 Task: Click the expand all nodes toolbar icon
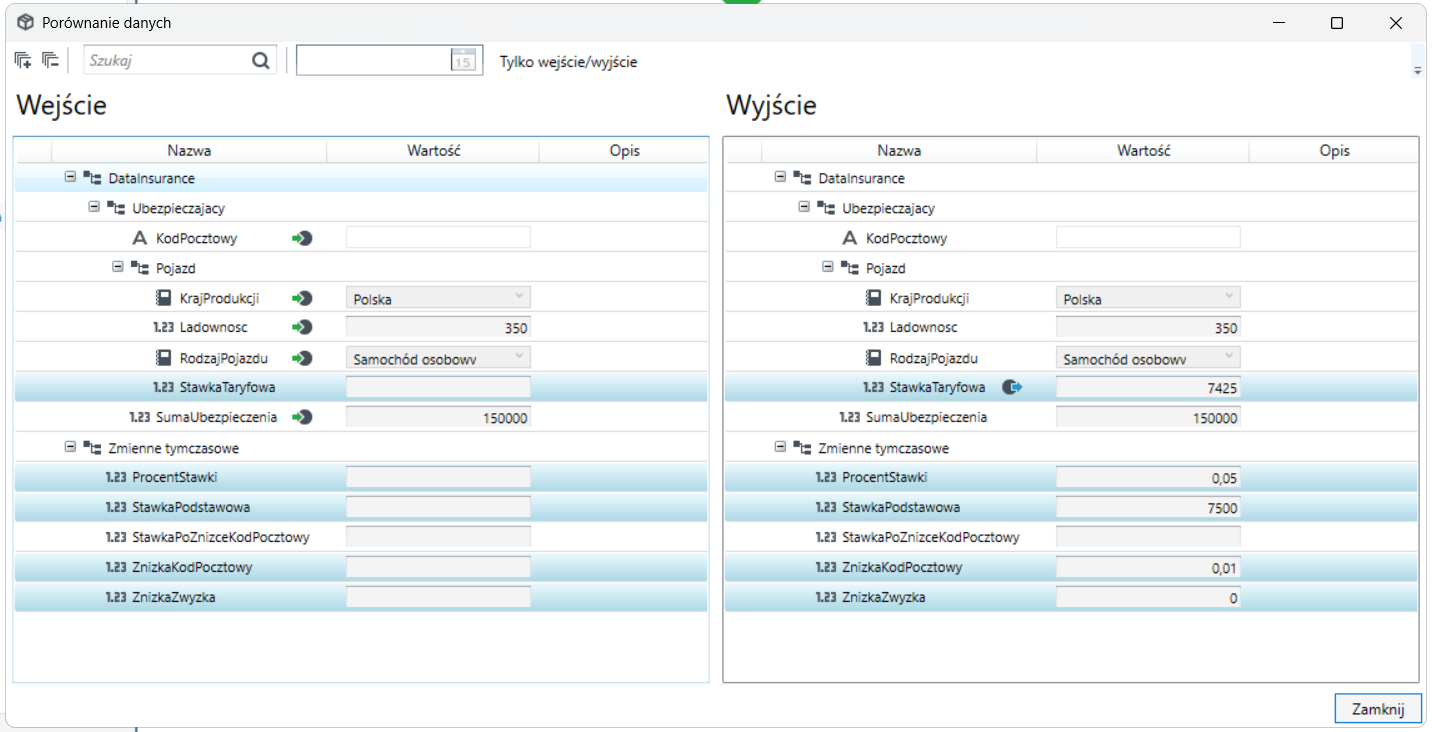click(23, 61)
